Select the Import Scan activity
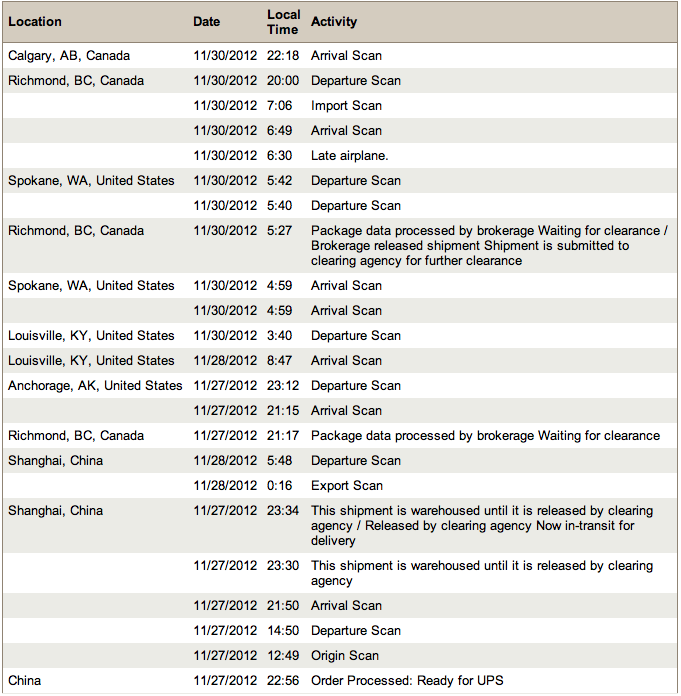This screenshot has height=696, width=681. point(346,106)
